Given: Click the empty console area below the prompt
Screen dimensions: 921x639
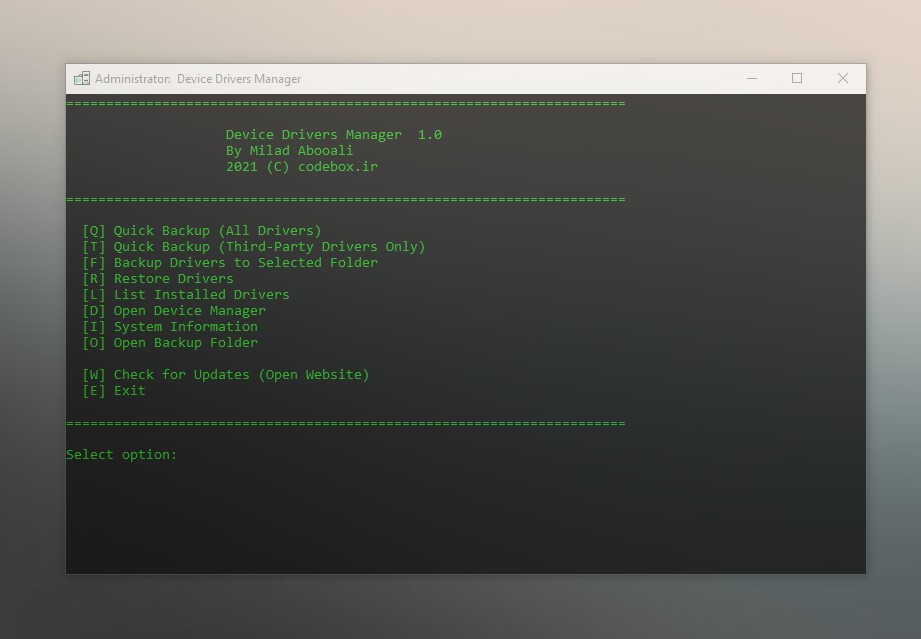Looking at the screenshot, I should 465,520.
